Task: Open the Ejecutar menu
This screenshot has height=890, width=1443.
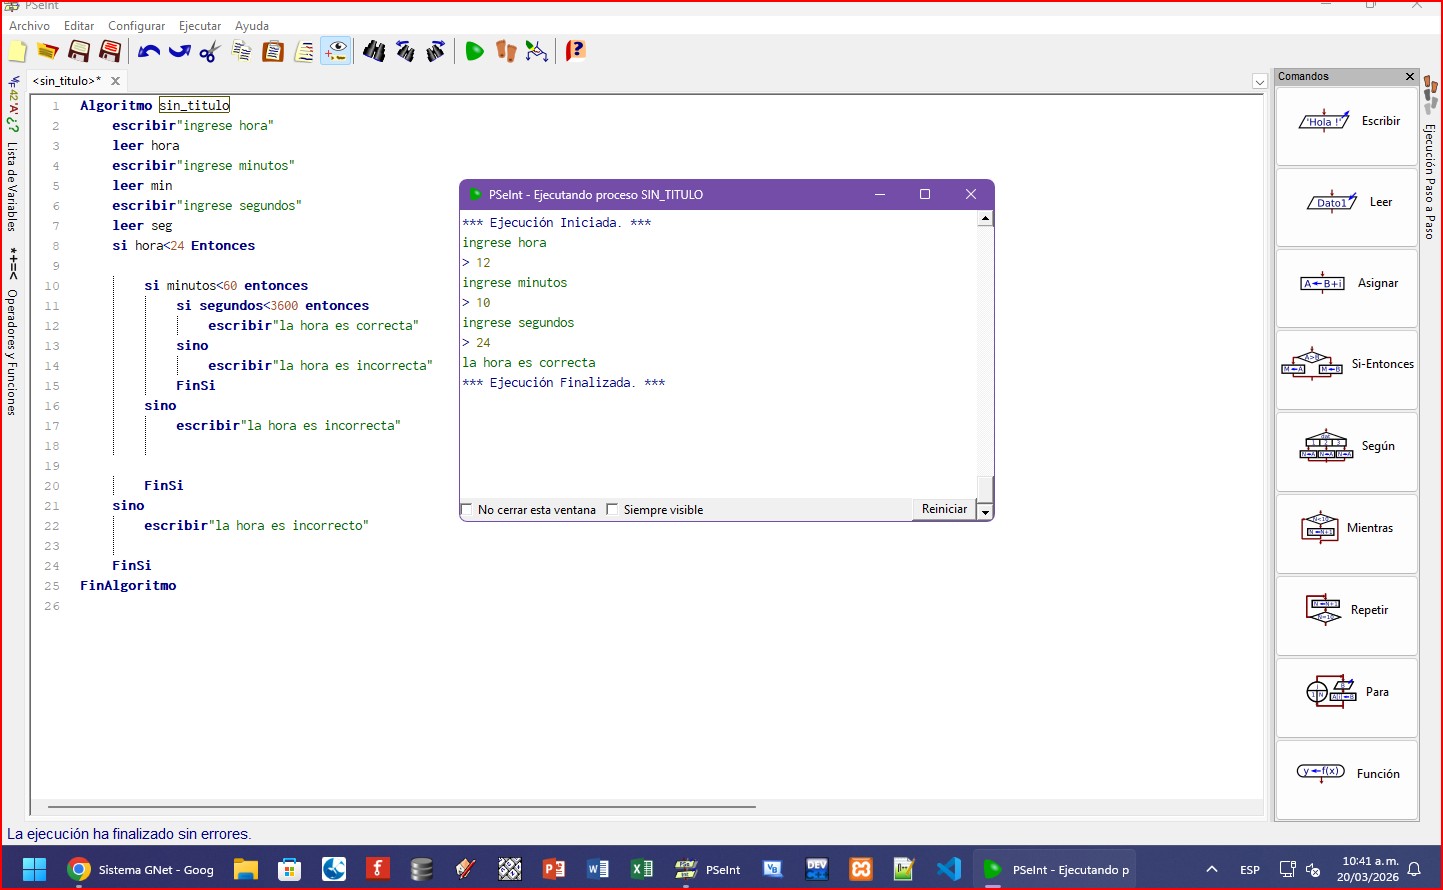Action: coord(200,26)
